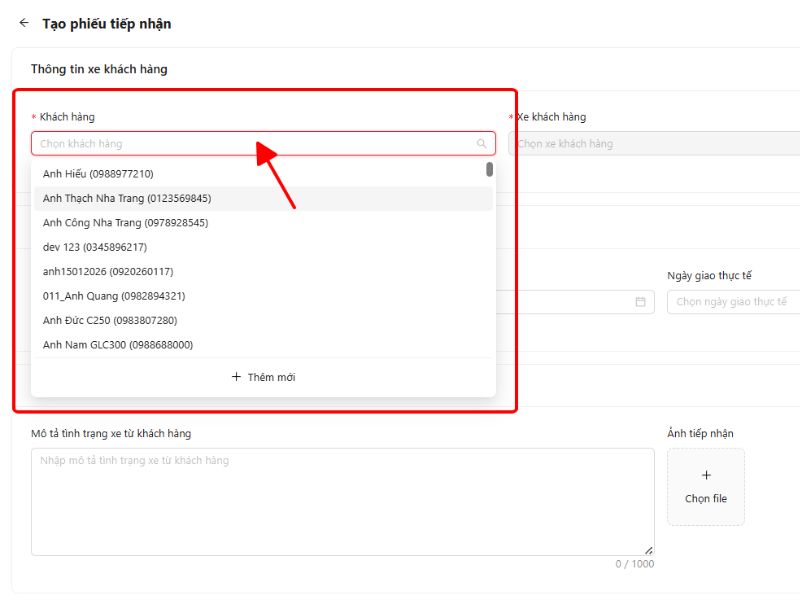Viewport: 800px width, 600px height.
Task: Pick Anh Nam GLC300 (0988688000)
Action: [118, 345]
